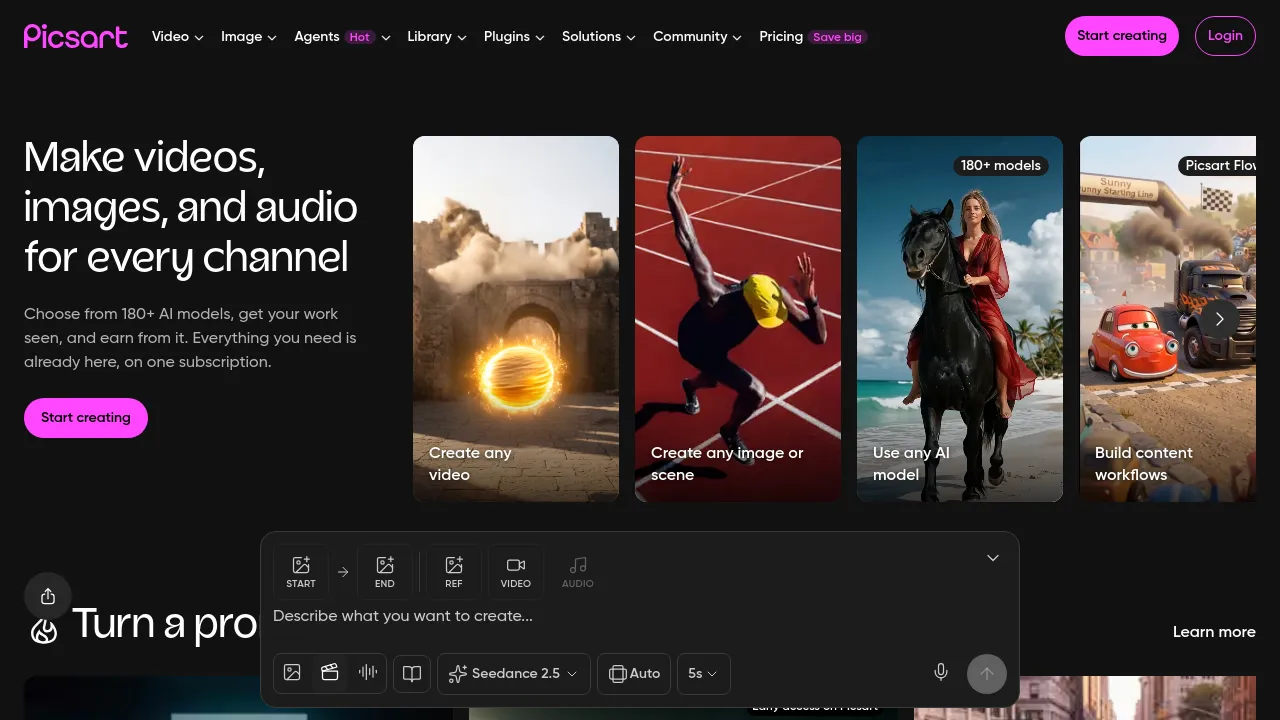Add a VIDEO input to the prompt
The height and width of the screenshot is (720, 1280).
[516, 572]
